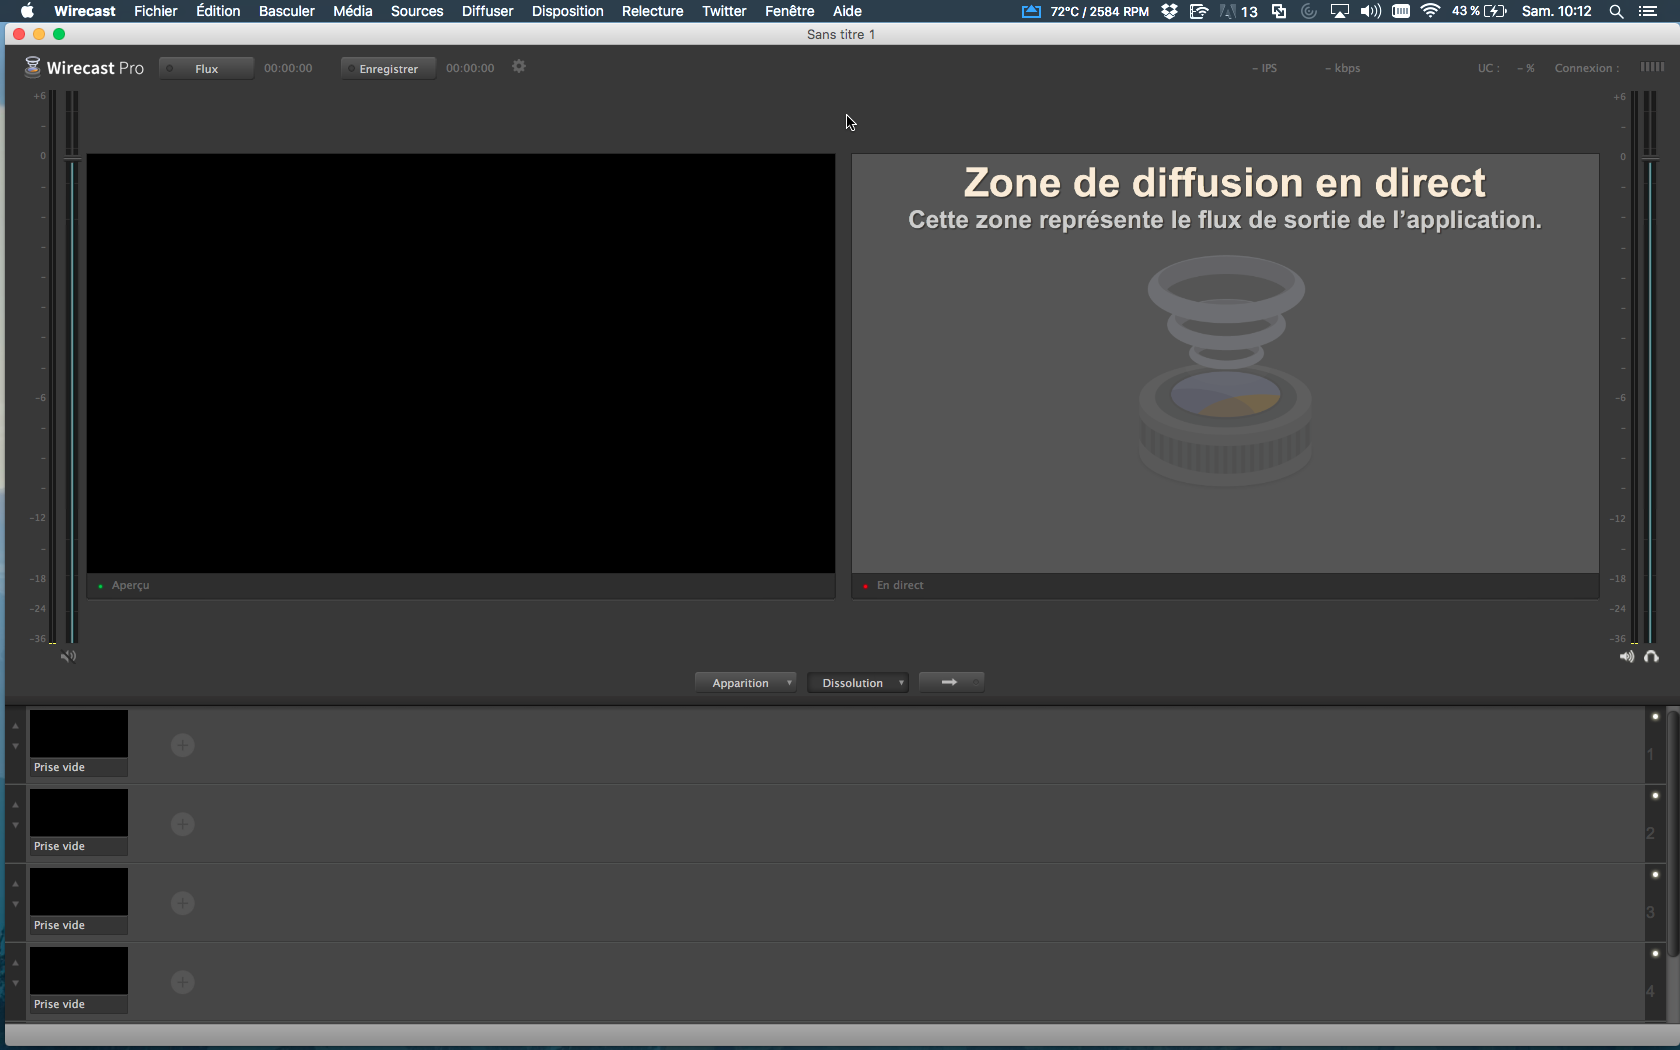The image size is (1680, 1050).
Task: Toggle layer 3 visibility dot
Action: [x=1655, y=875]
